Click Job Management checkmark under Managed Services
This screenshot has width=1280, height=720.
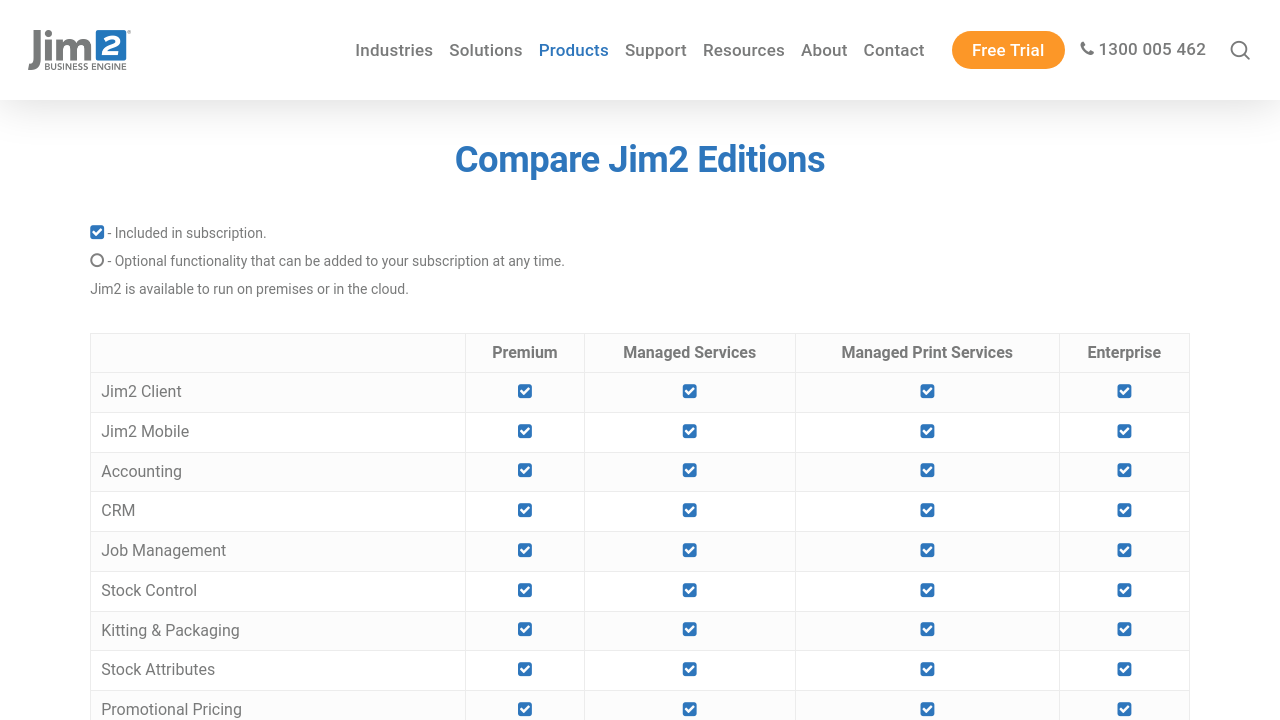(x=690, y=550)
